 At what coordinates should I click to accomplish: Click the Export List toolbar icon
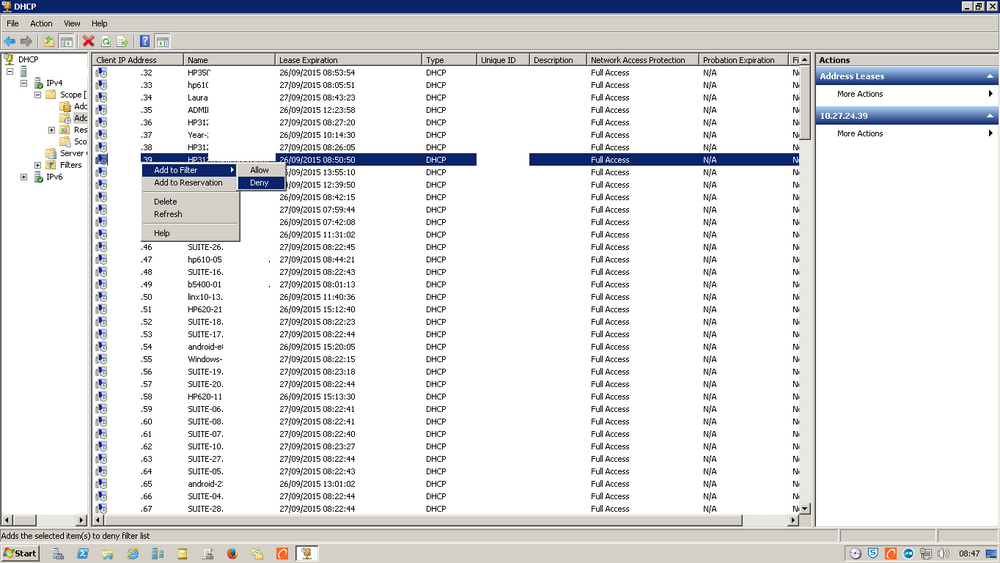(122, 41)
